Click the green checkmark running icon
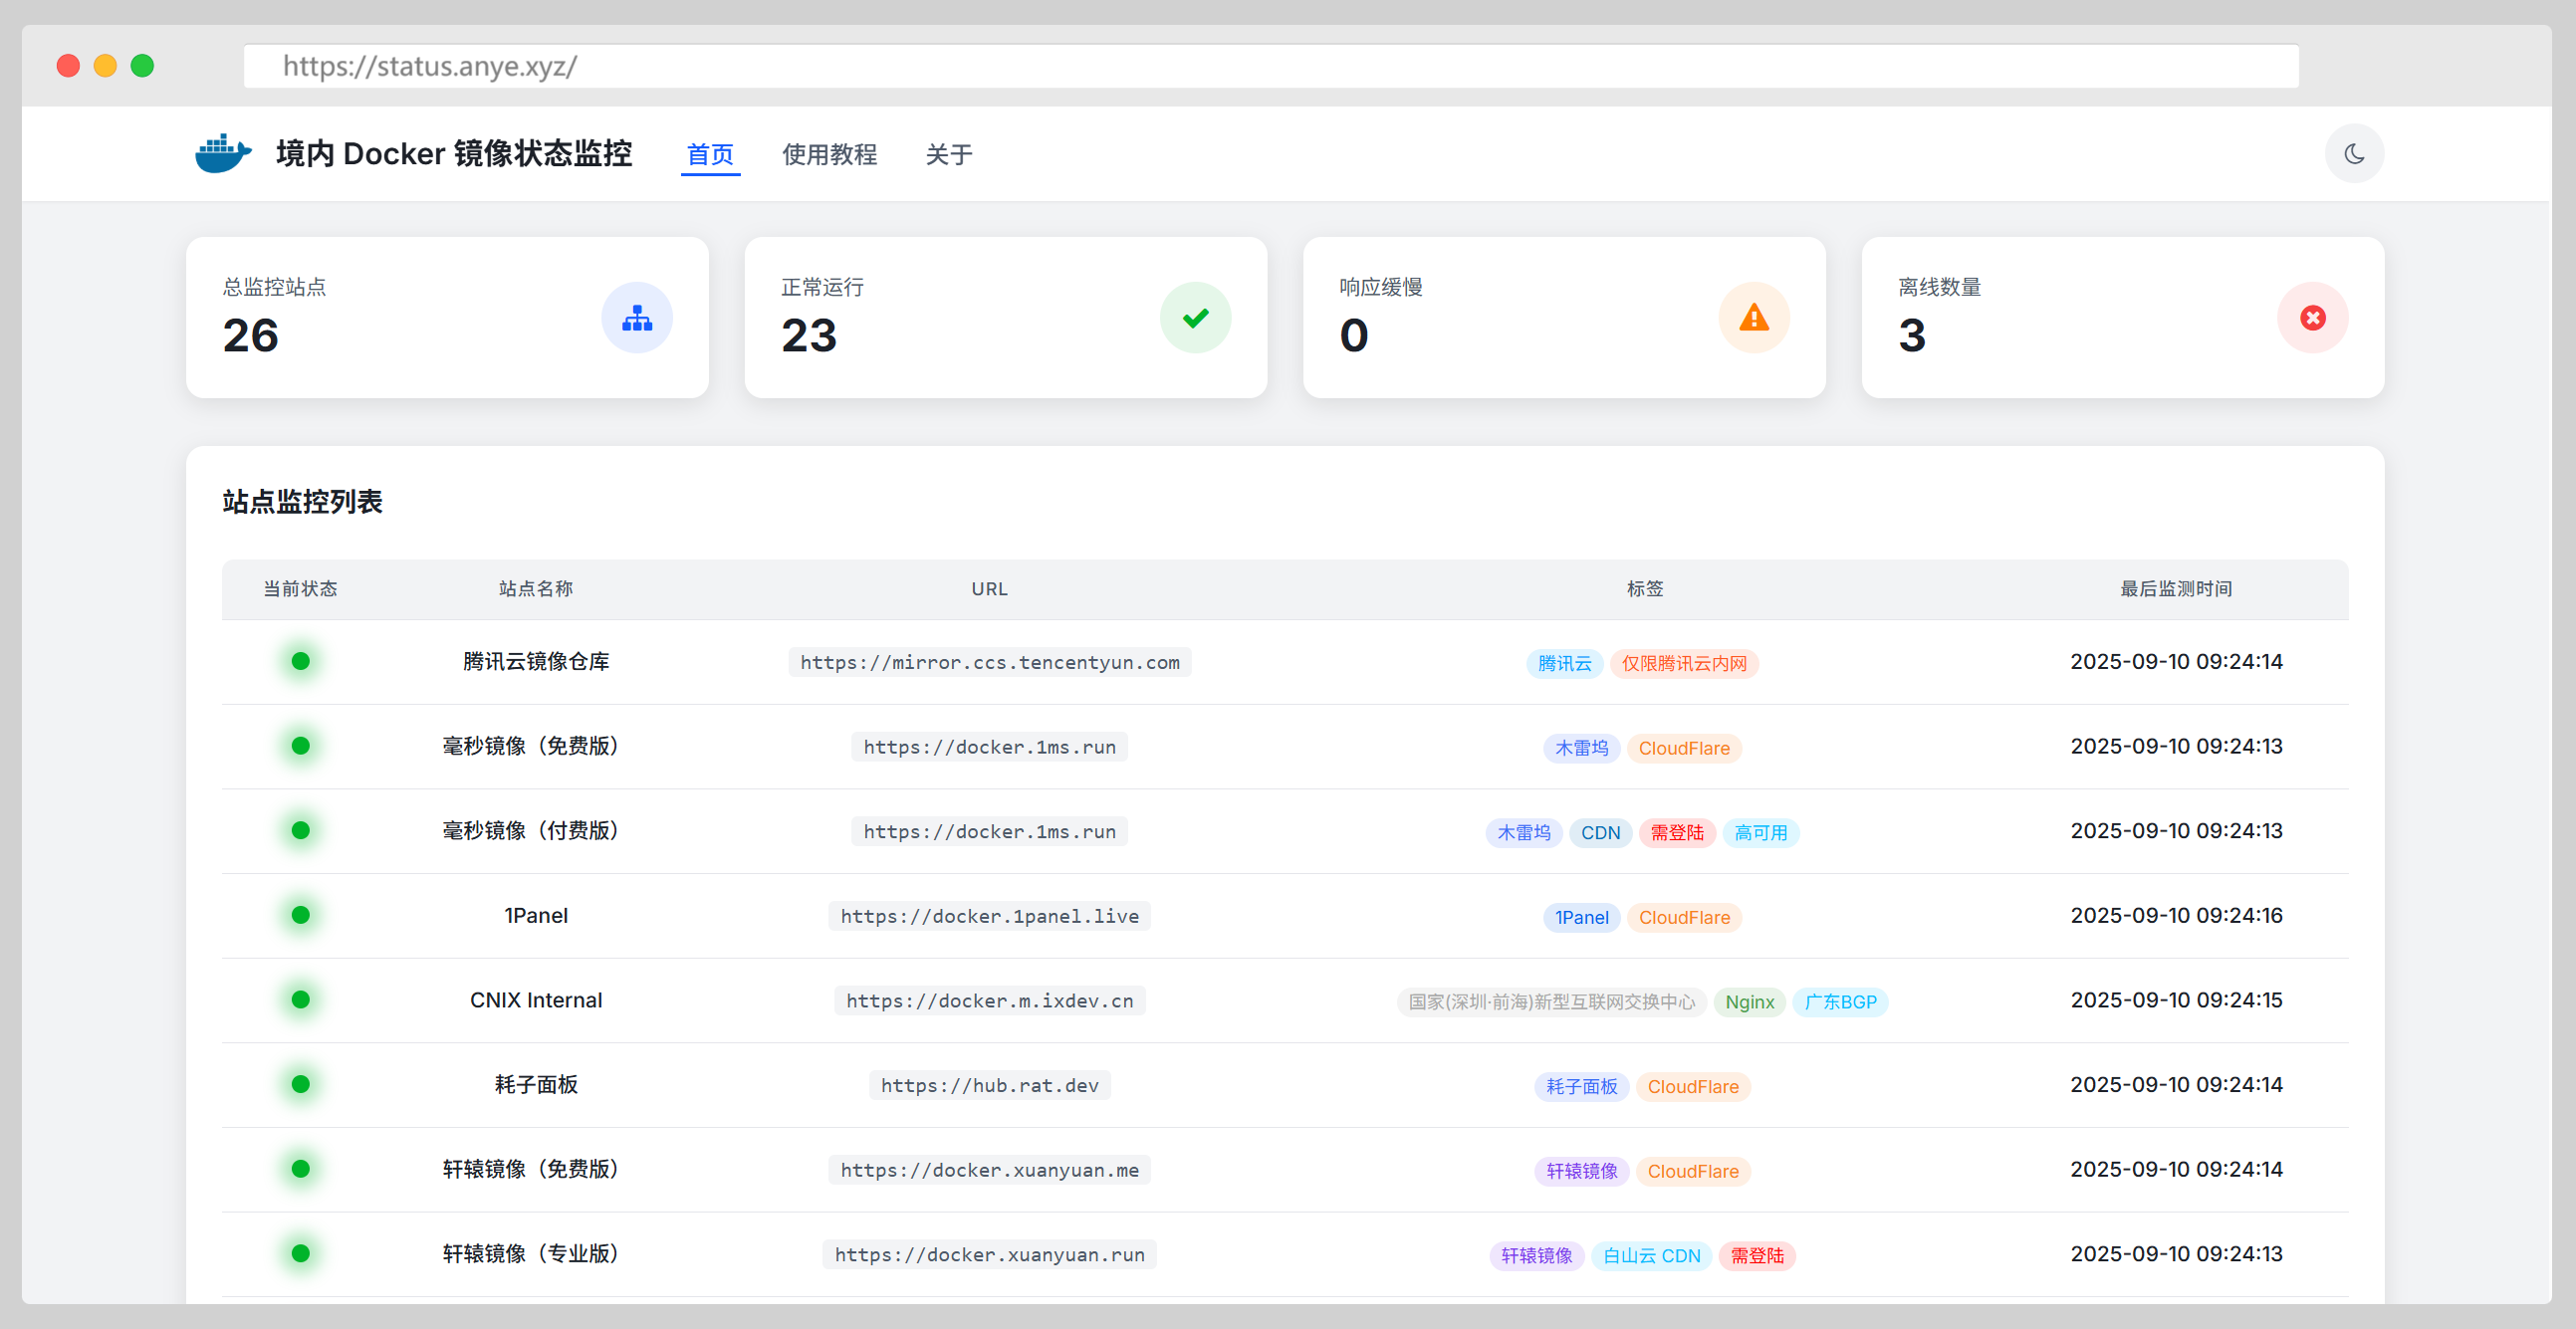The width and height of the screenshot is (2576, 1329). point(1195,318)
